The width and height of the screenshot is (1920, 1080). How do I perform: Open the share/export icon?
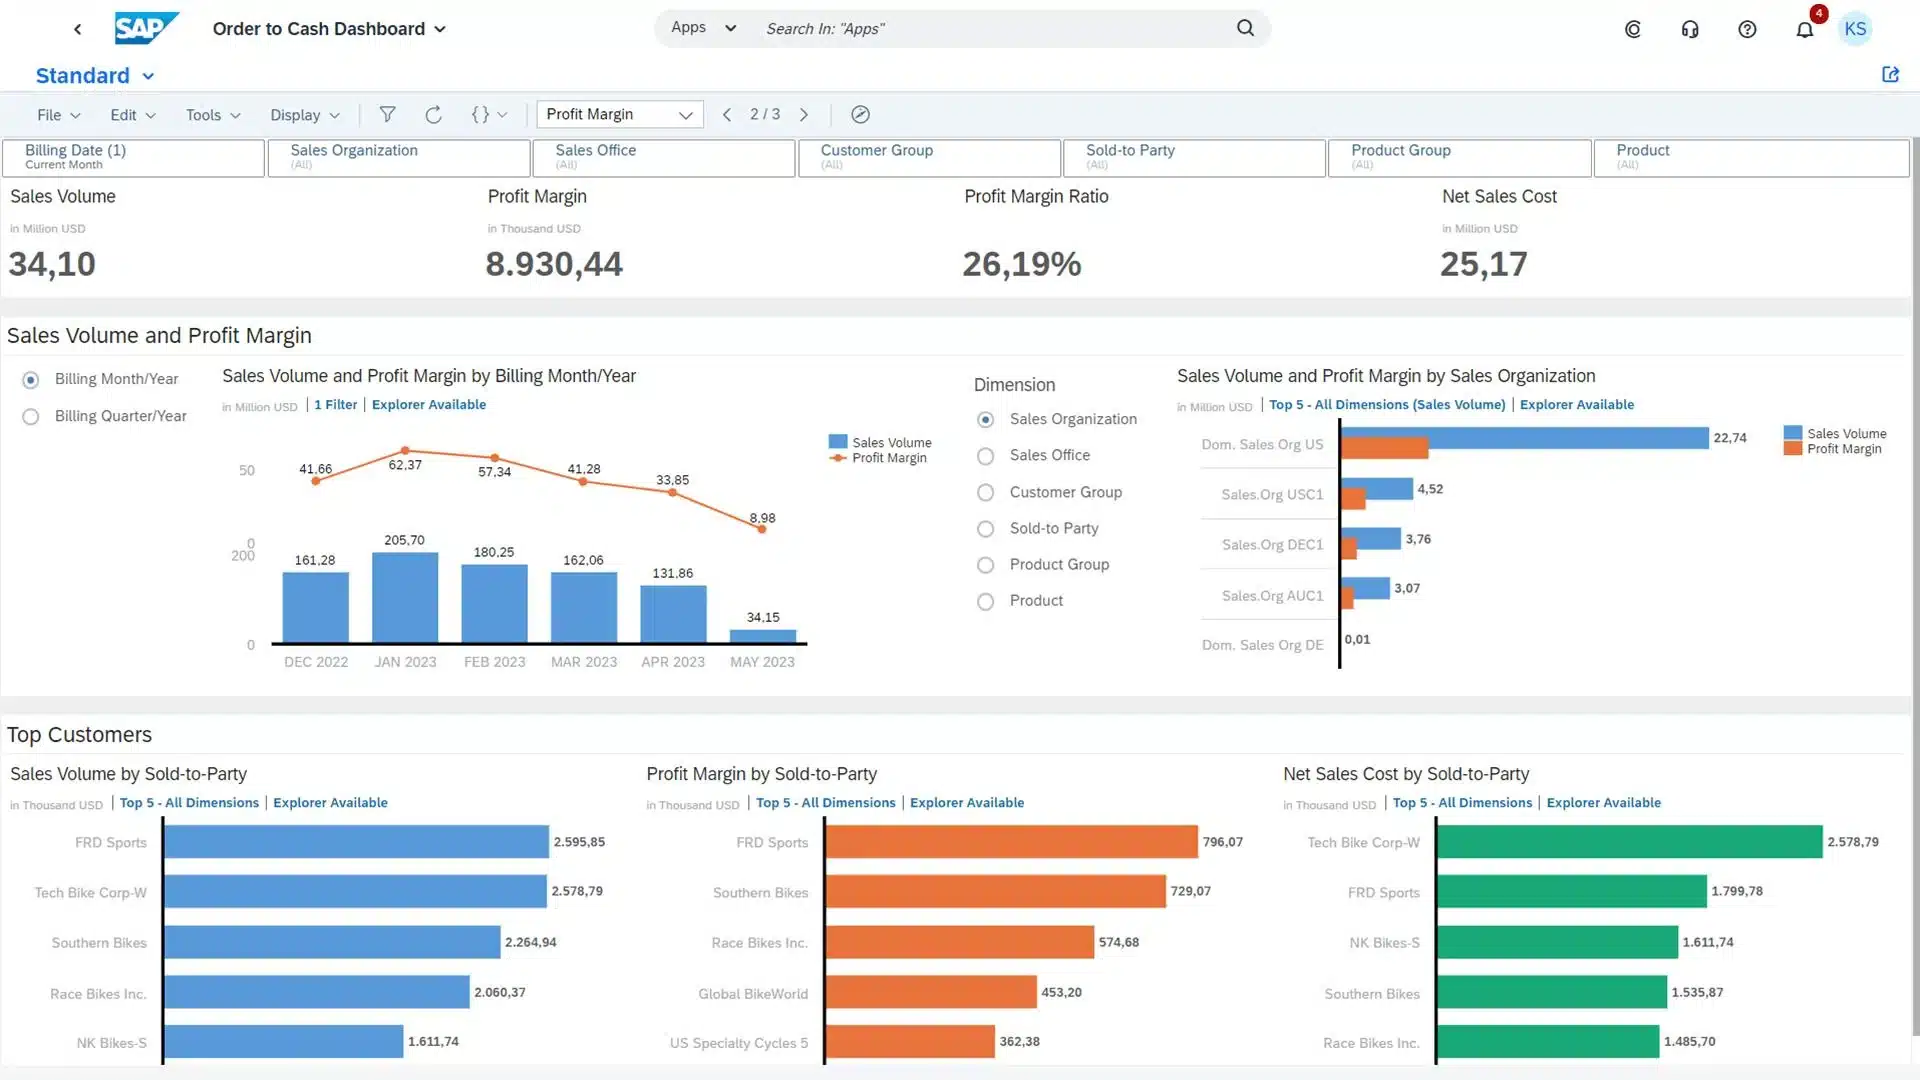(x=1891, y=74)
